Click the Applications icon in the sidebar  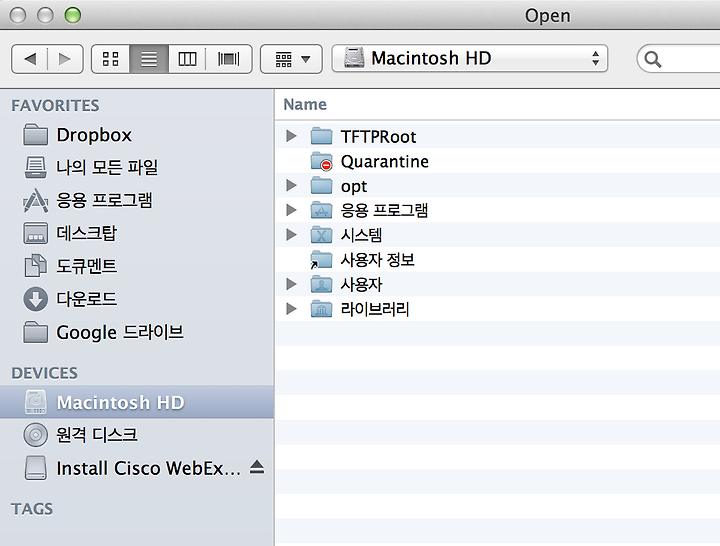[x=35, y=201]
